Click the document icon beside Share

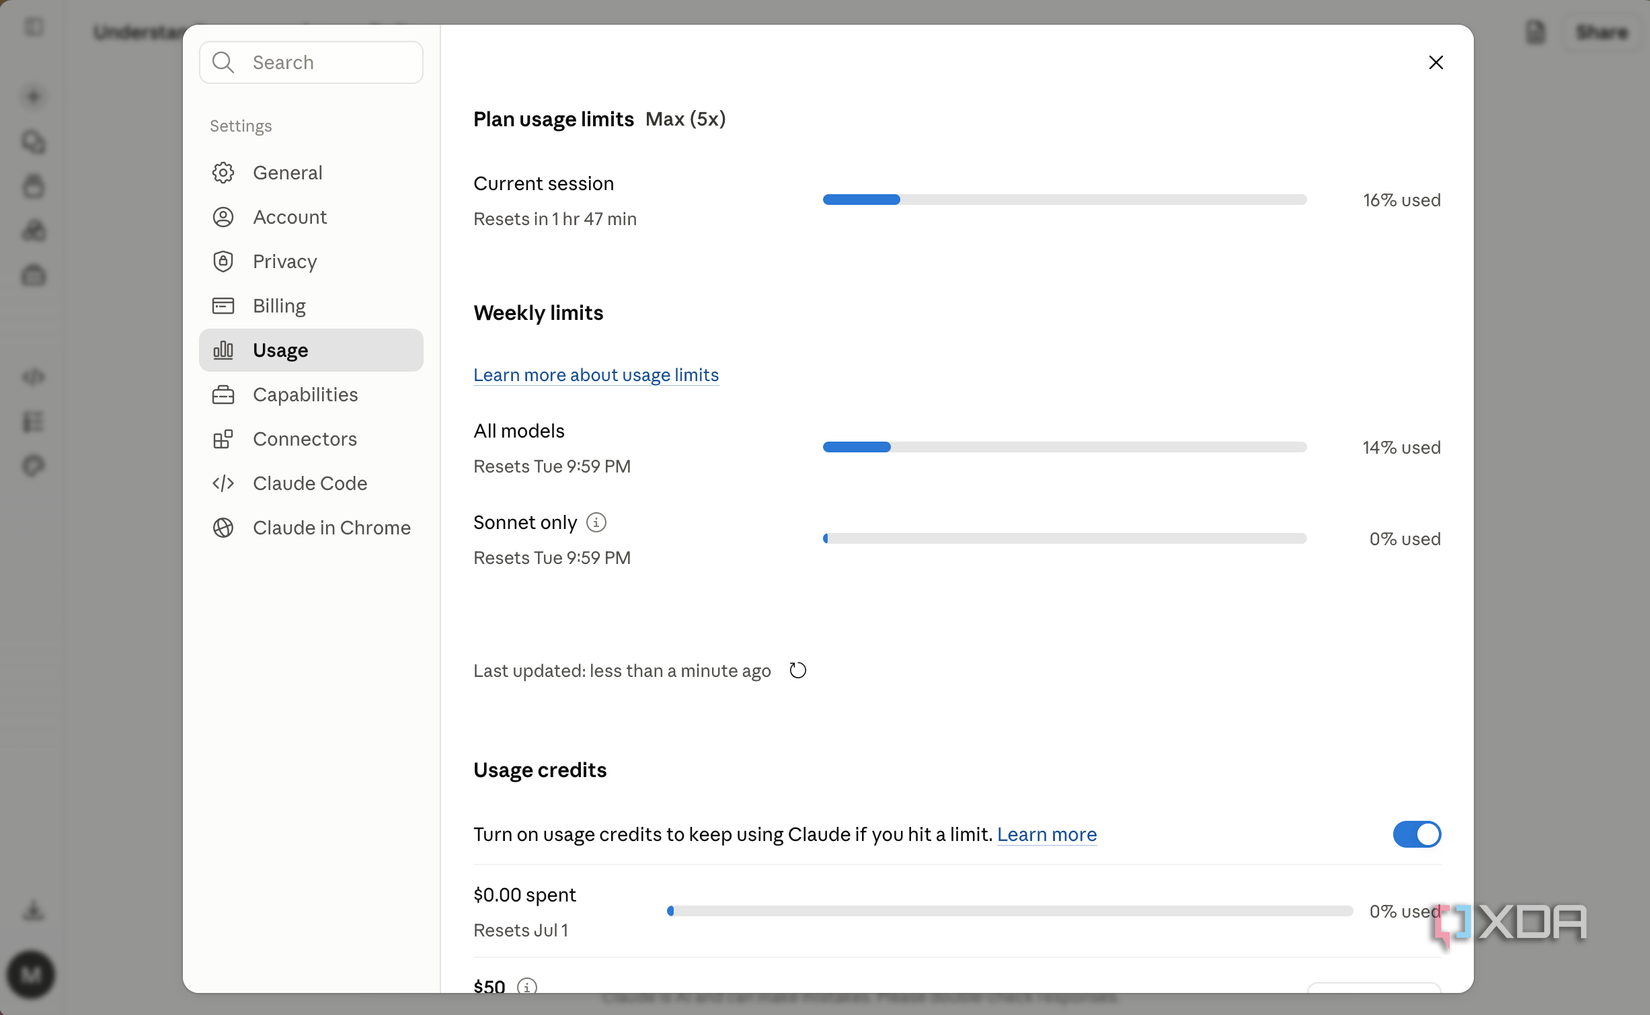(1536, 32)
